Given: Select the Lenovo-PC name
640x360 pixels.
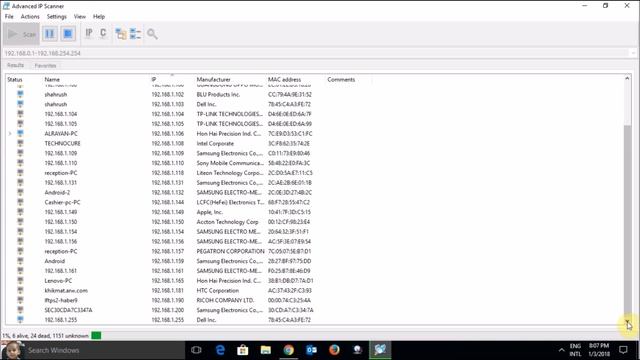Looking at the screenshot, I should point(58,280).
